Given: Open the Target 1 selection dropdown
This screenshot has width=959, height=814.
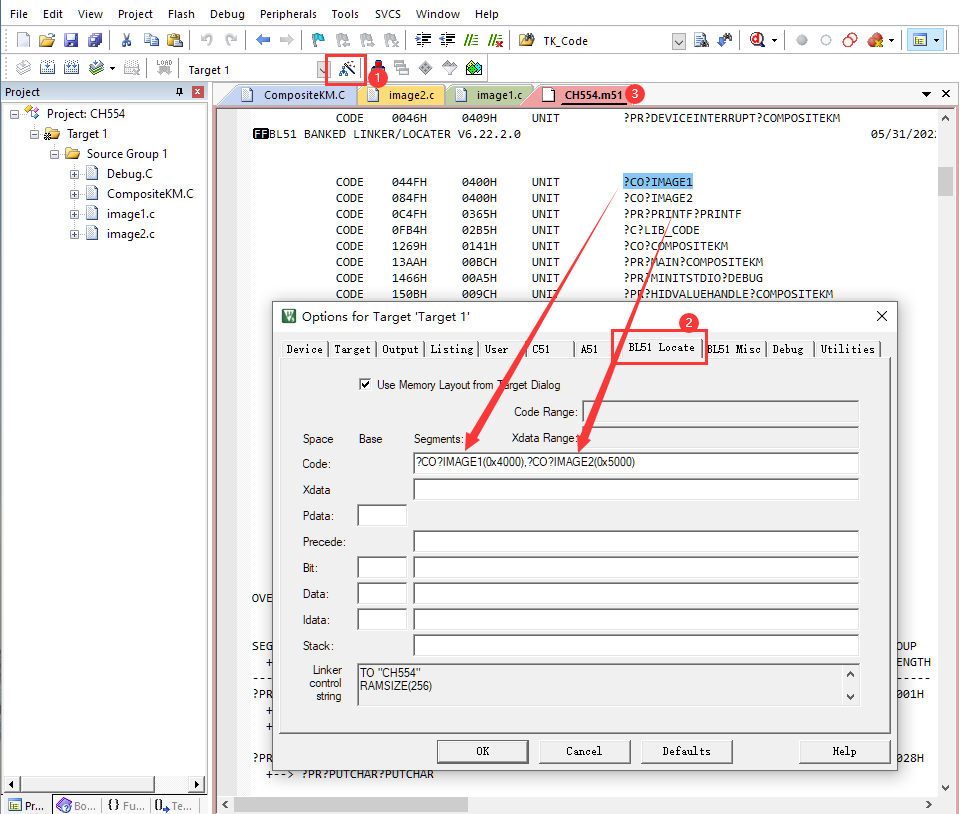Looking at the screenshot, I should pos(322,70).
